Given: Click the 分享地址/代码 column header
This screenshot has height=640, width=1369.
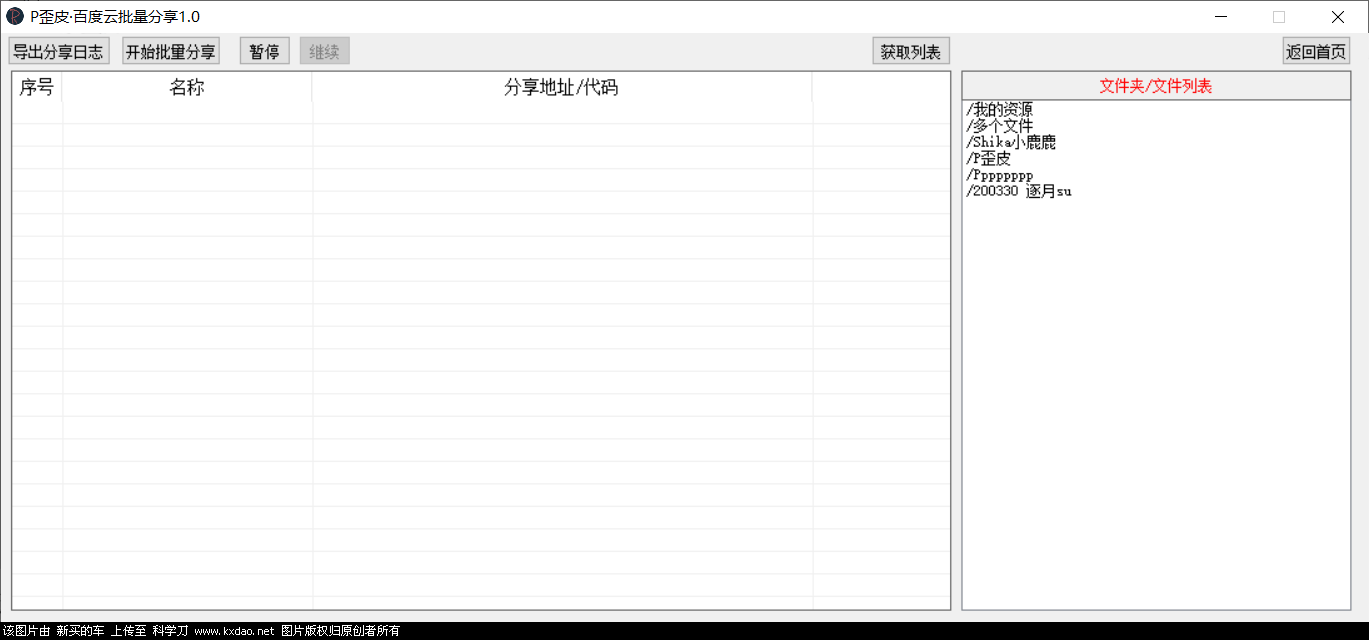Looking at the screenshot, I should tap(562, 88).
